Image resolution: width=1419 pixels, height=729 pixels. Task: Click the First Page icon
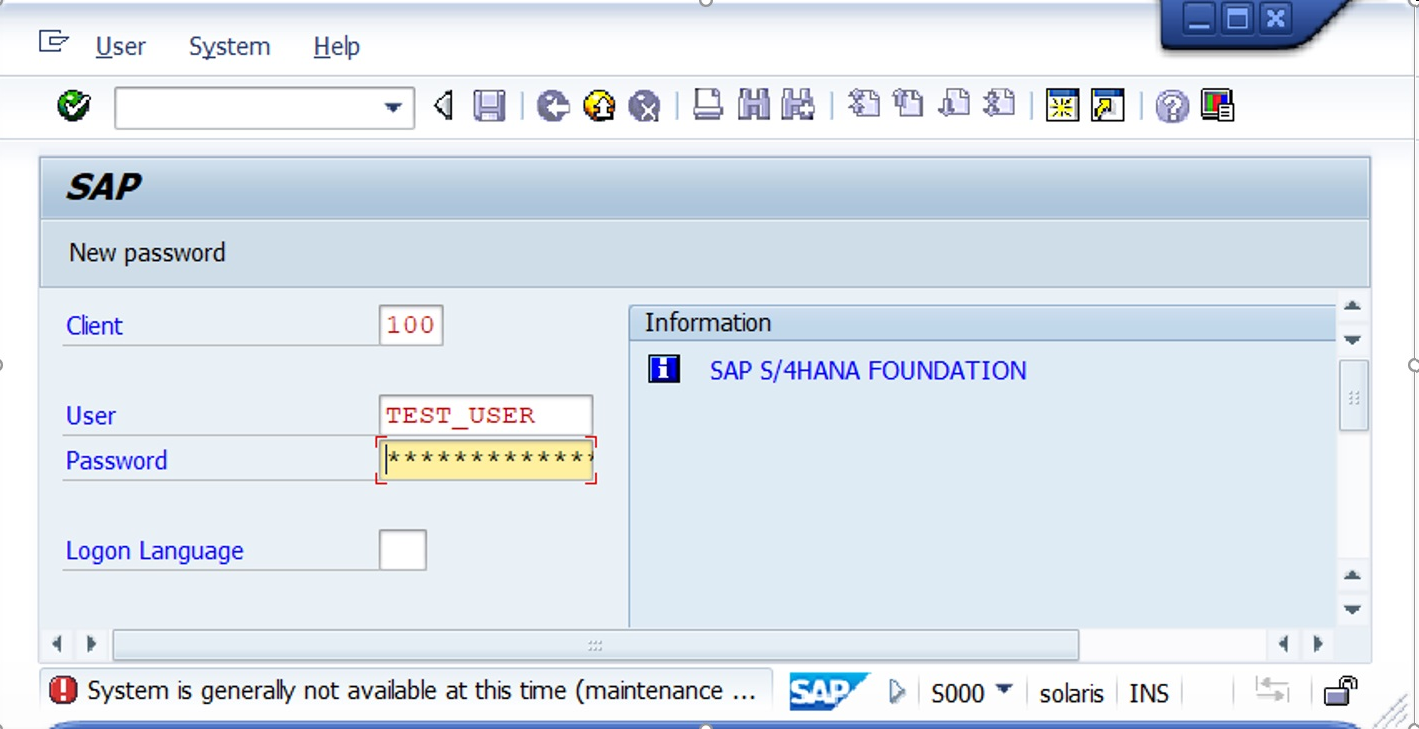tap(863, 104)
